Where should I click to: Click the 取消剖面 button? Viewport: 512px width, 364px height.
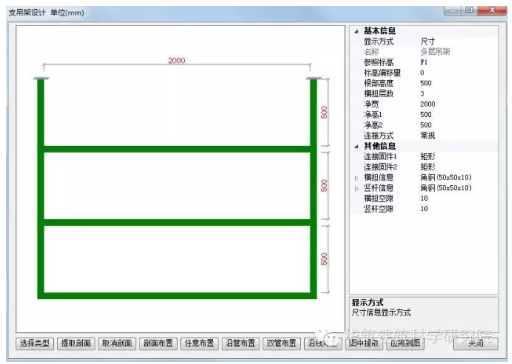pos(117,343)
